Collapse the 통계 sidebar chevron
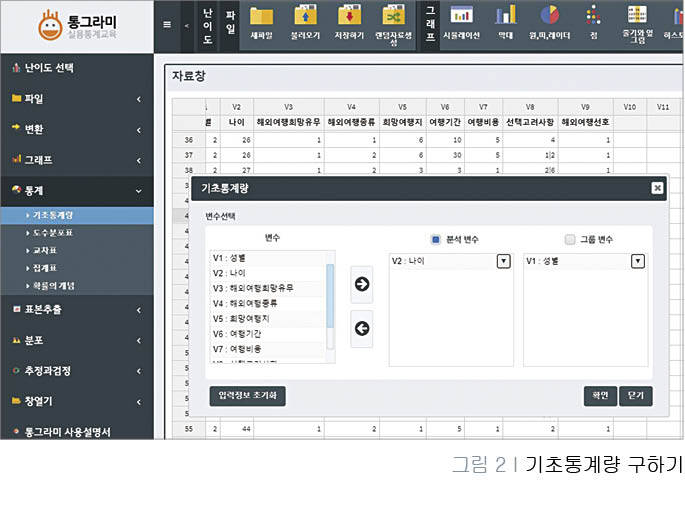The image size is (685, 506). (x=139, y=191)
